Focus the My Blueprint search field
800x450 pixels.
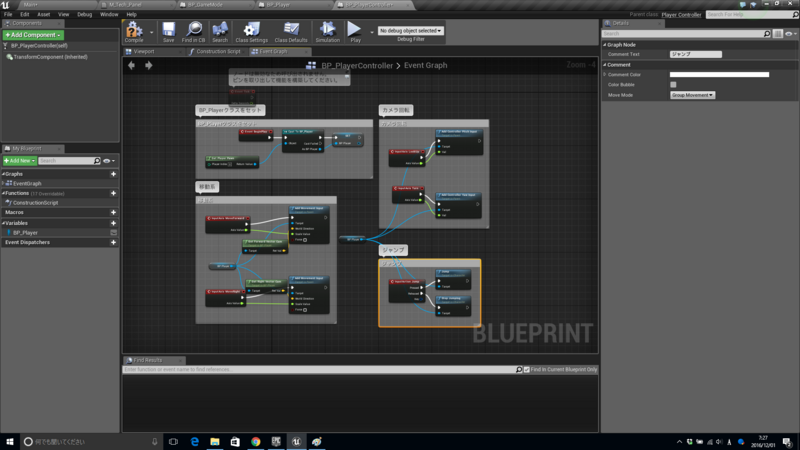click(69, 161)
